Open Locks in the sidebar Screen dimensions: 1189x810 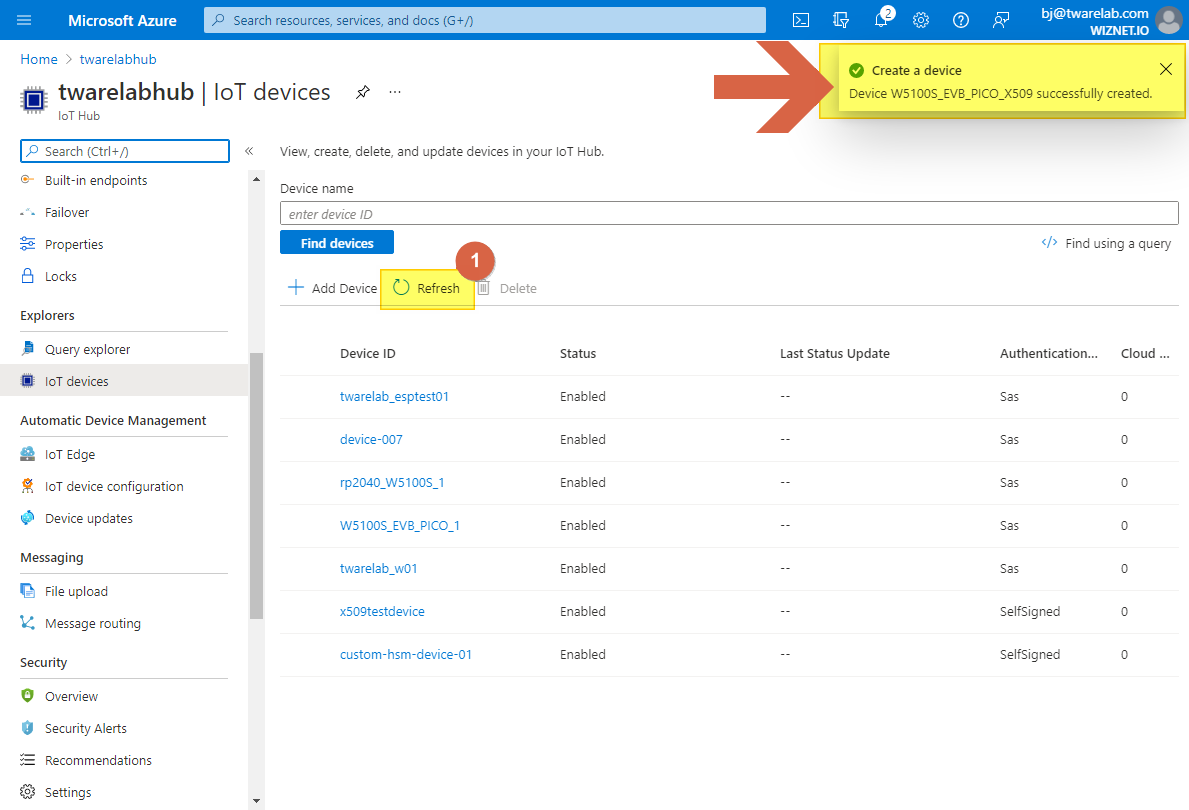click(61, 276)
